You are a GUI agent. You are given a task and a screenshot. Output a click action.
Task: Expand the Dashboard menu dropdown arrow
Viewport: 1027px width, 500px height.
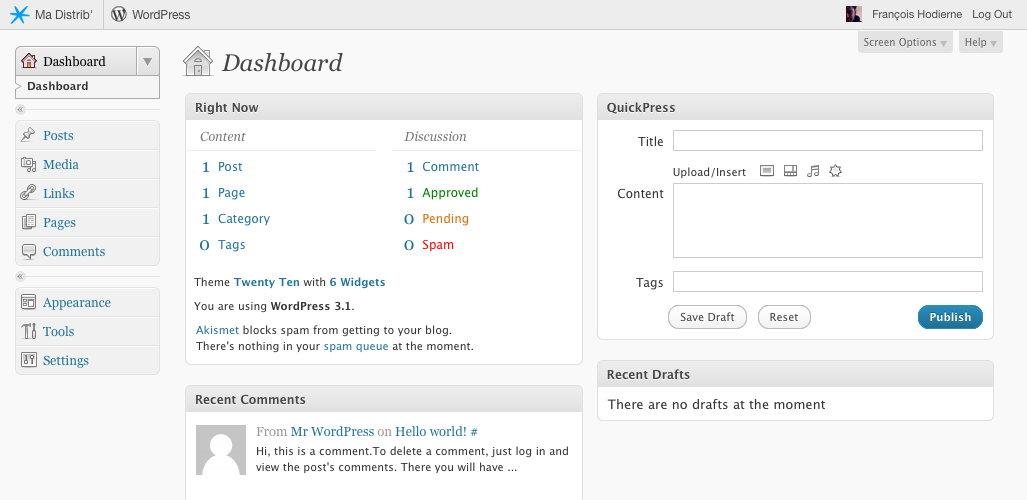tap(147, 61)
